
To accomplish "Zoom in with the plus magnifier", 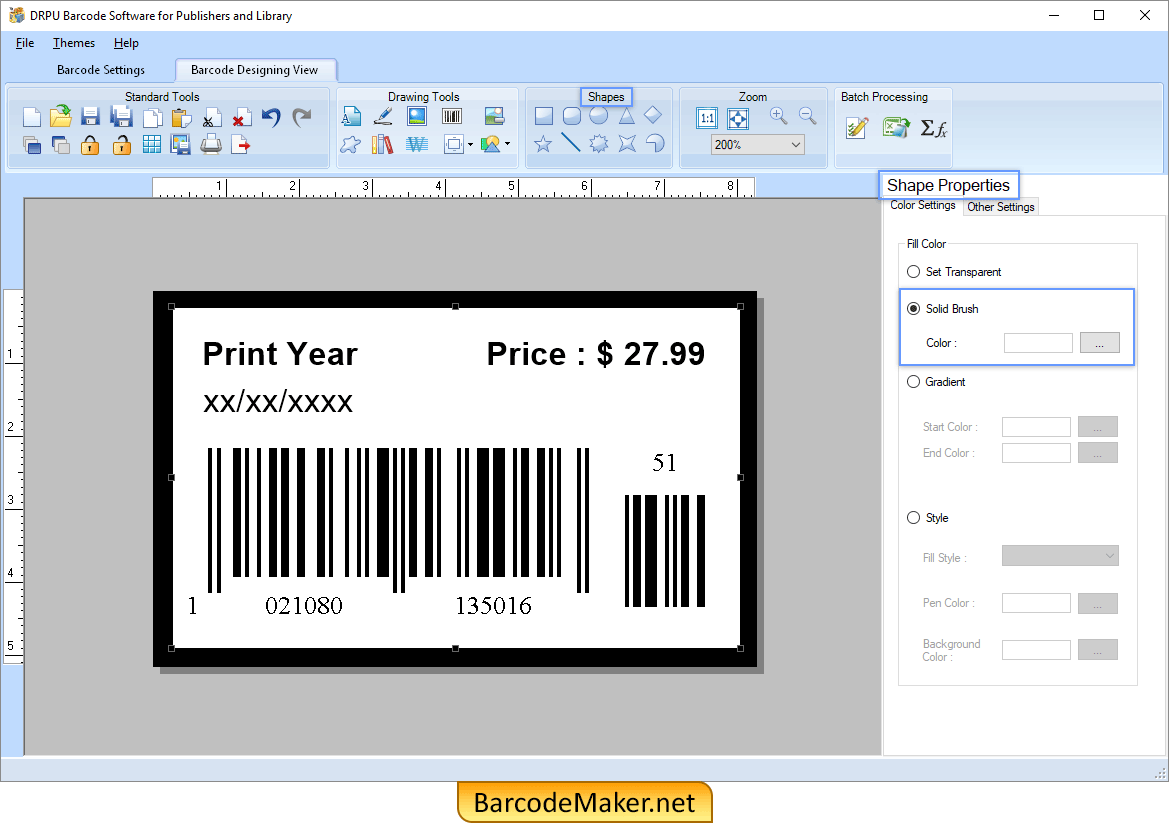I will pyautogui.click(x=778, y=116).
